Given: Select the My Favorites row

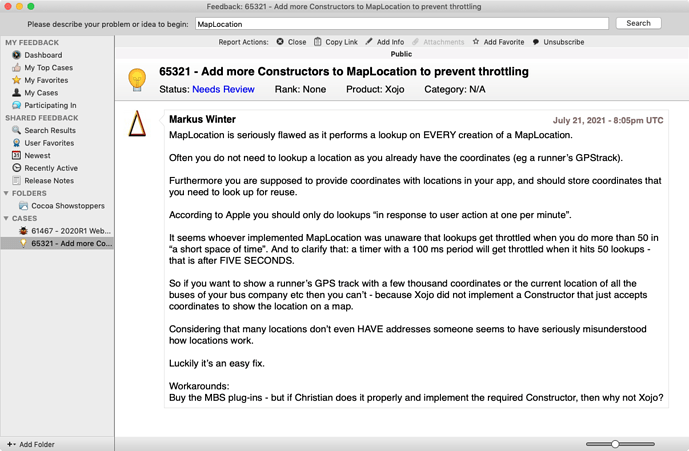Looking at the screenshot, I should [57, 80].
